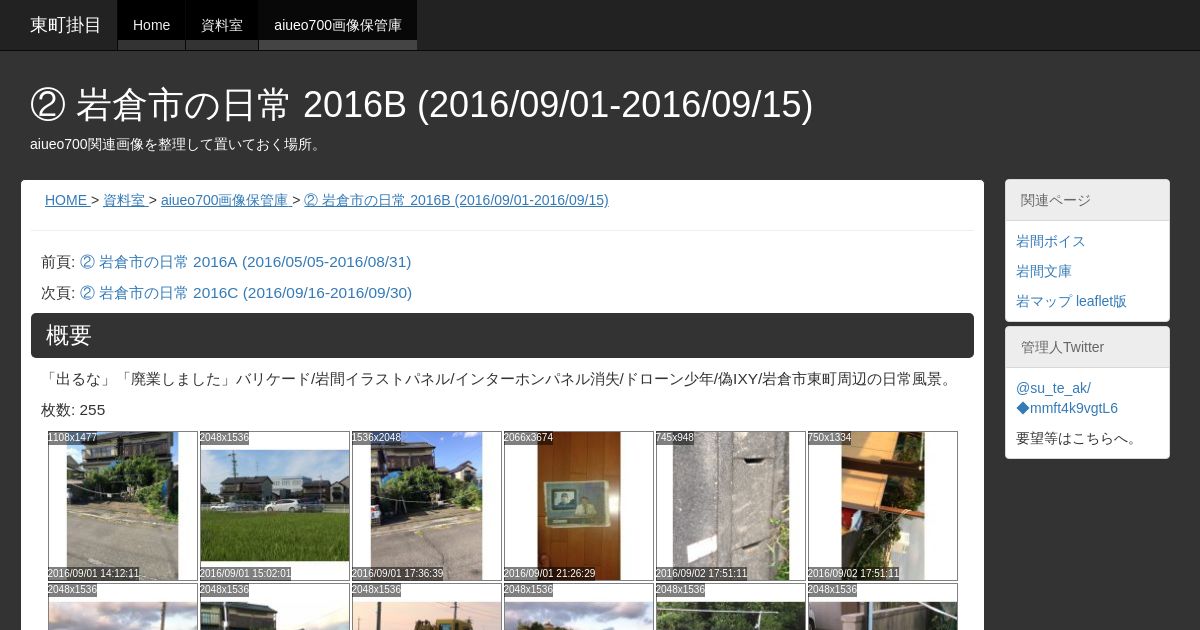The image size is (1200, 630).
Task: Open the 東町掛目 site title link
Action: click(66, 25)
